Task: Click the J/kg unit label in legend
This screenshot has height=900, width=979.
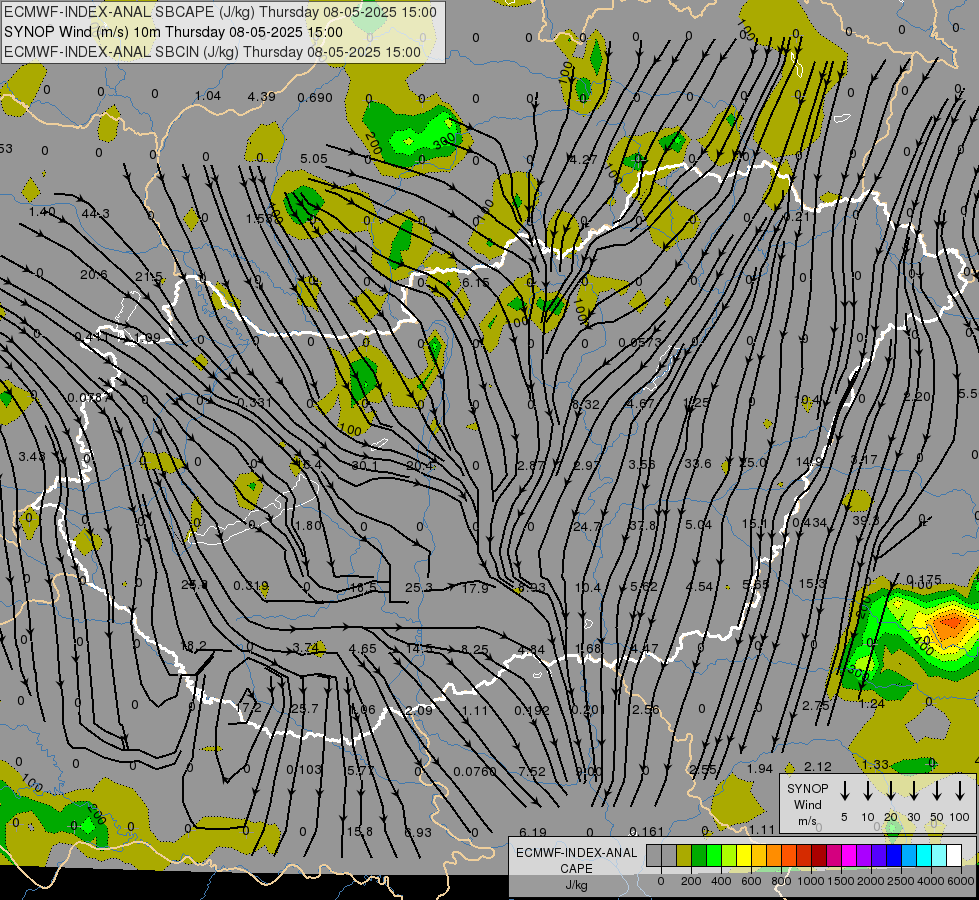Action: click(x=576, y=885)
